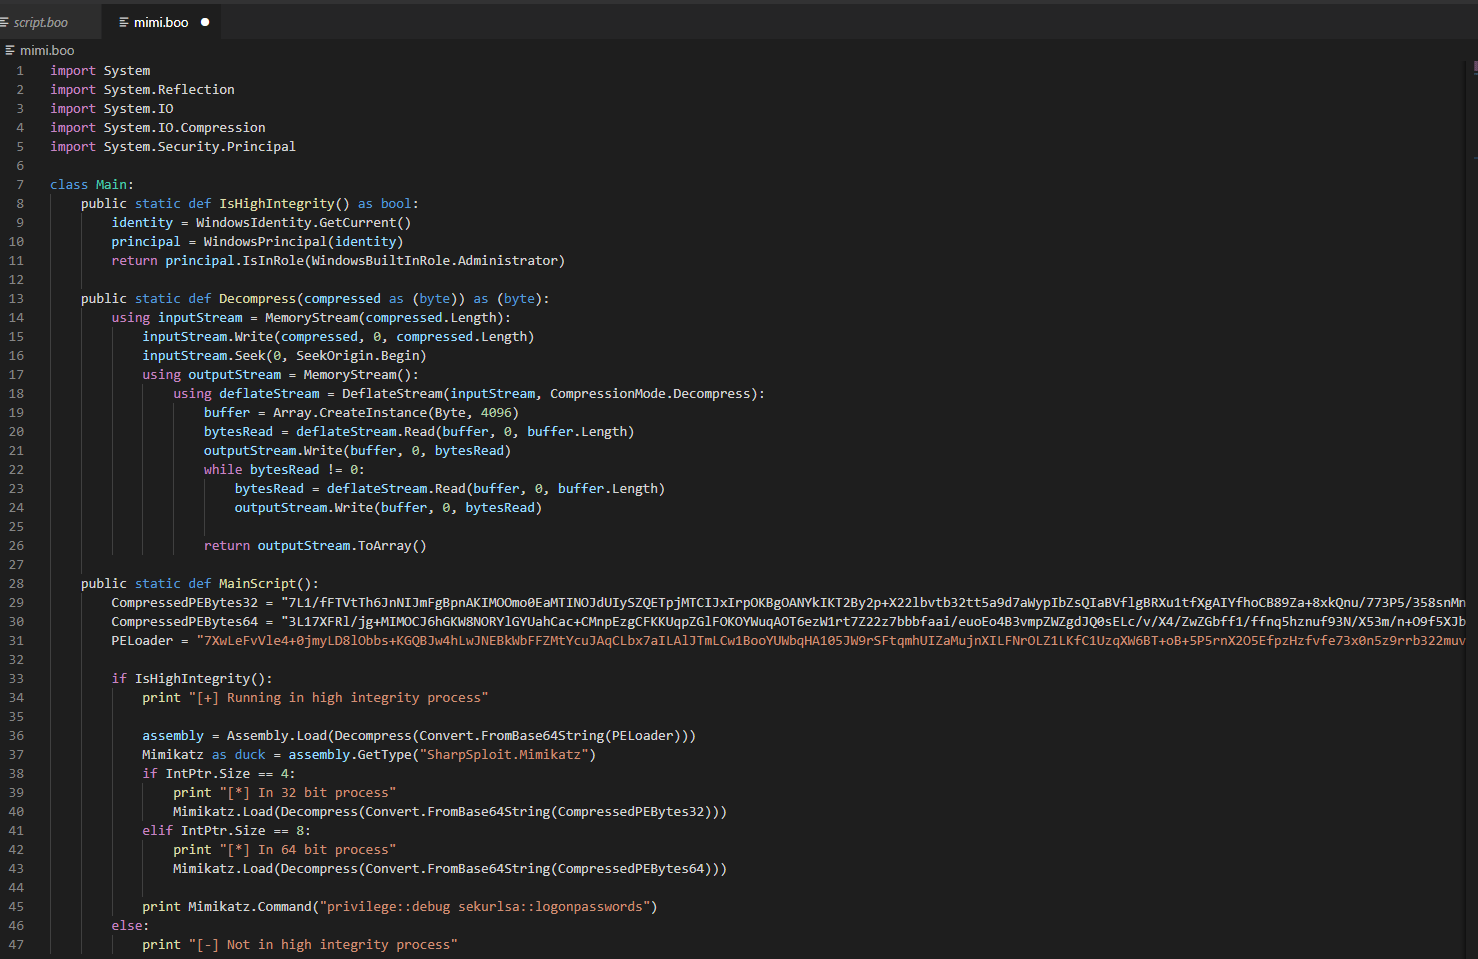Click the "SharpSploit.Mimikatz" string
The height and width of the screenshot is (959, 1478).
[x=504, y=755]
